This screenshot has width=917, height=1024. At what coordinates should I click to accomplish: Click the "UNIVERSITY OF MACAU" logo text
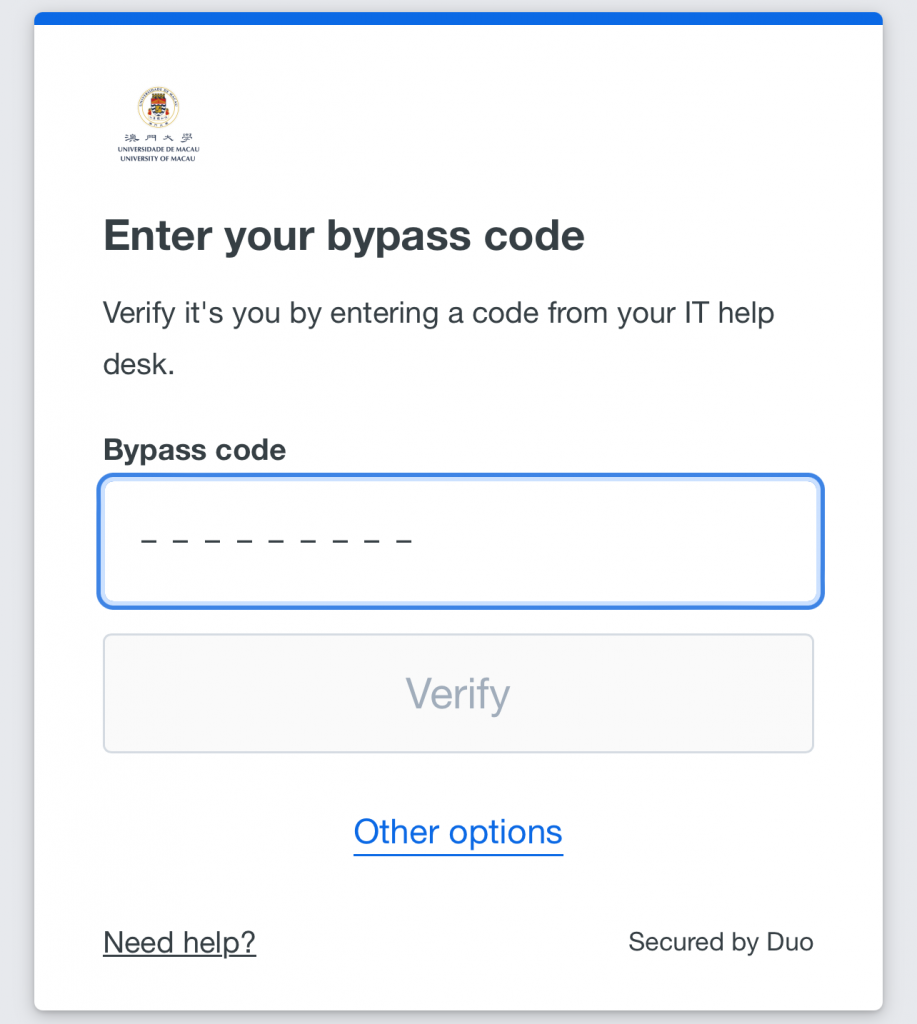158,159
